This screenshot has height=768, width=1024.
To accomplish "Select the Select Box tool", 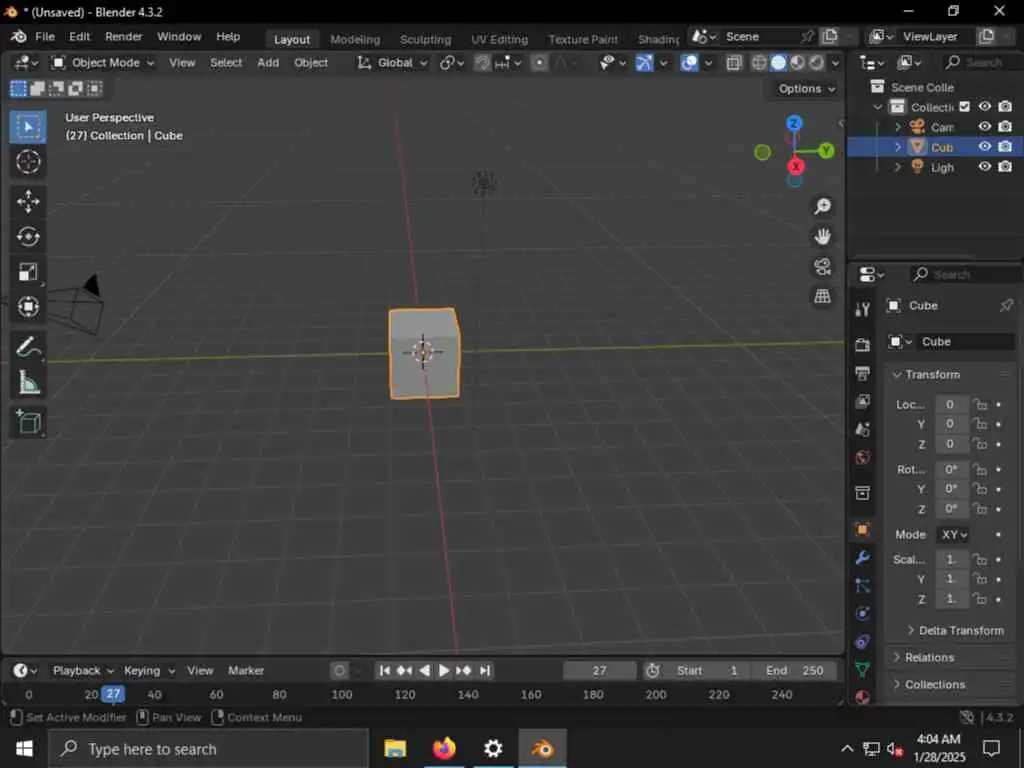I will 27,127.
